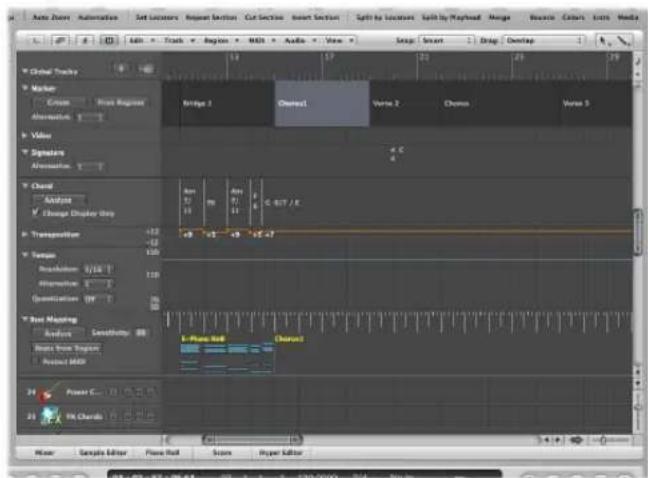
Task: Open the Tempo Resolution dropdown
Action: (x=98, y=269)
